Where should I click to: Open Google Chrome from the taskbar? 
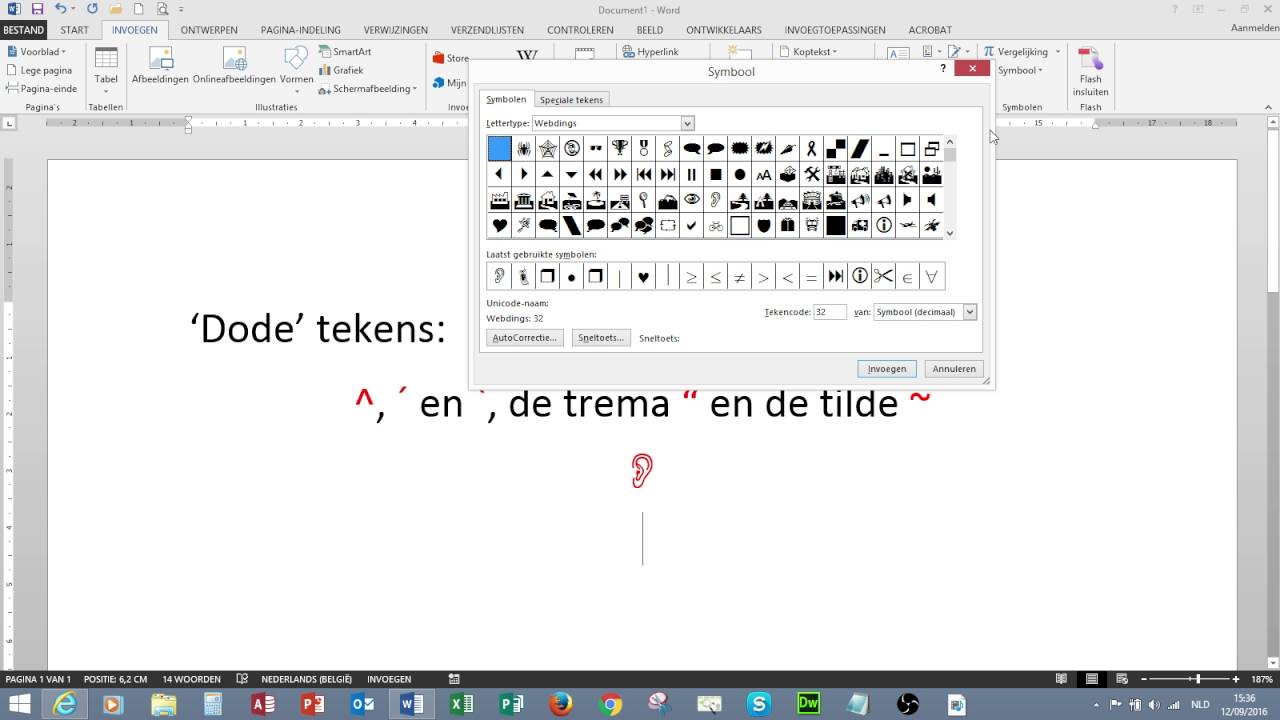(610, 704)
